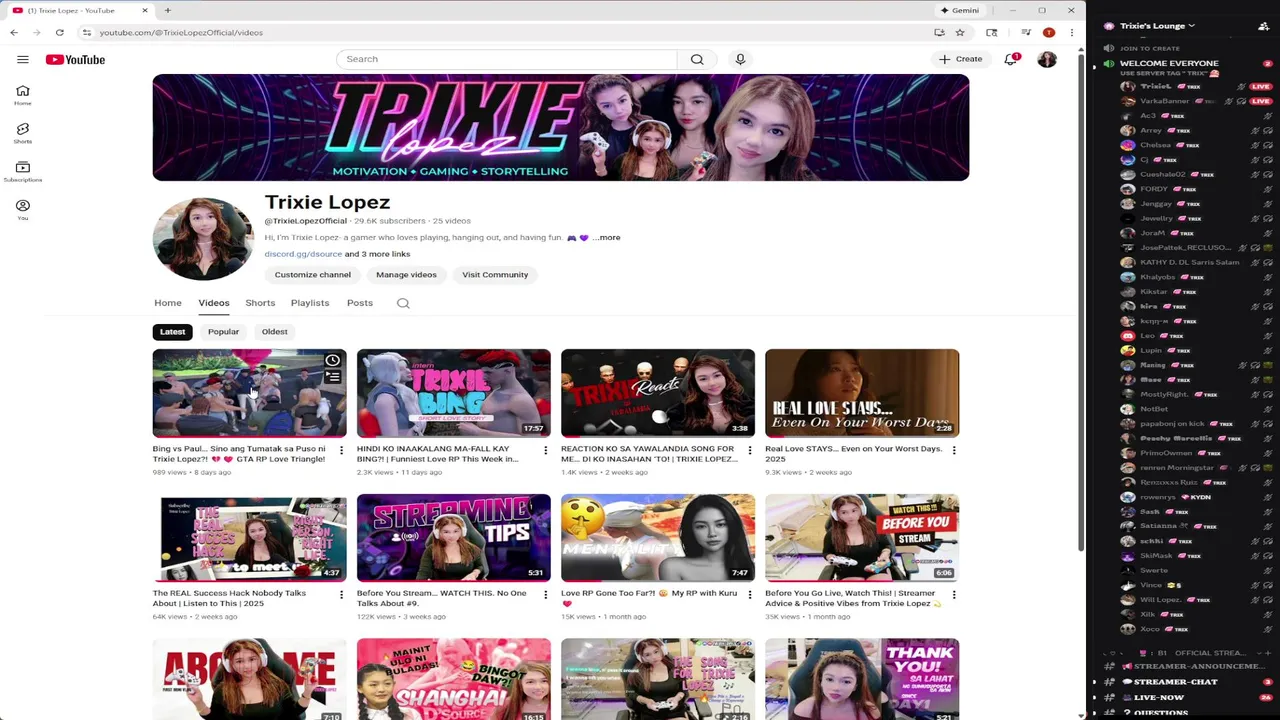
Task: Switch to the Posts channel tab
Action: pos(360,303)
